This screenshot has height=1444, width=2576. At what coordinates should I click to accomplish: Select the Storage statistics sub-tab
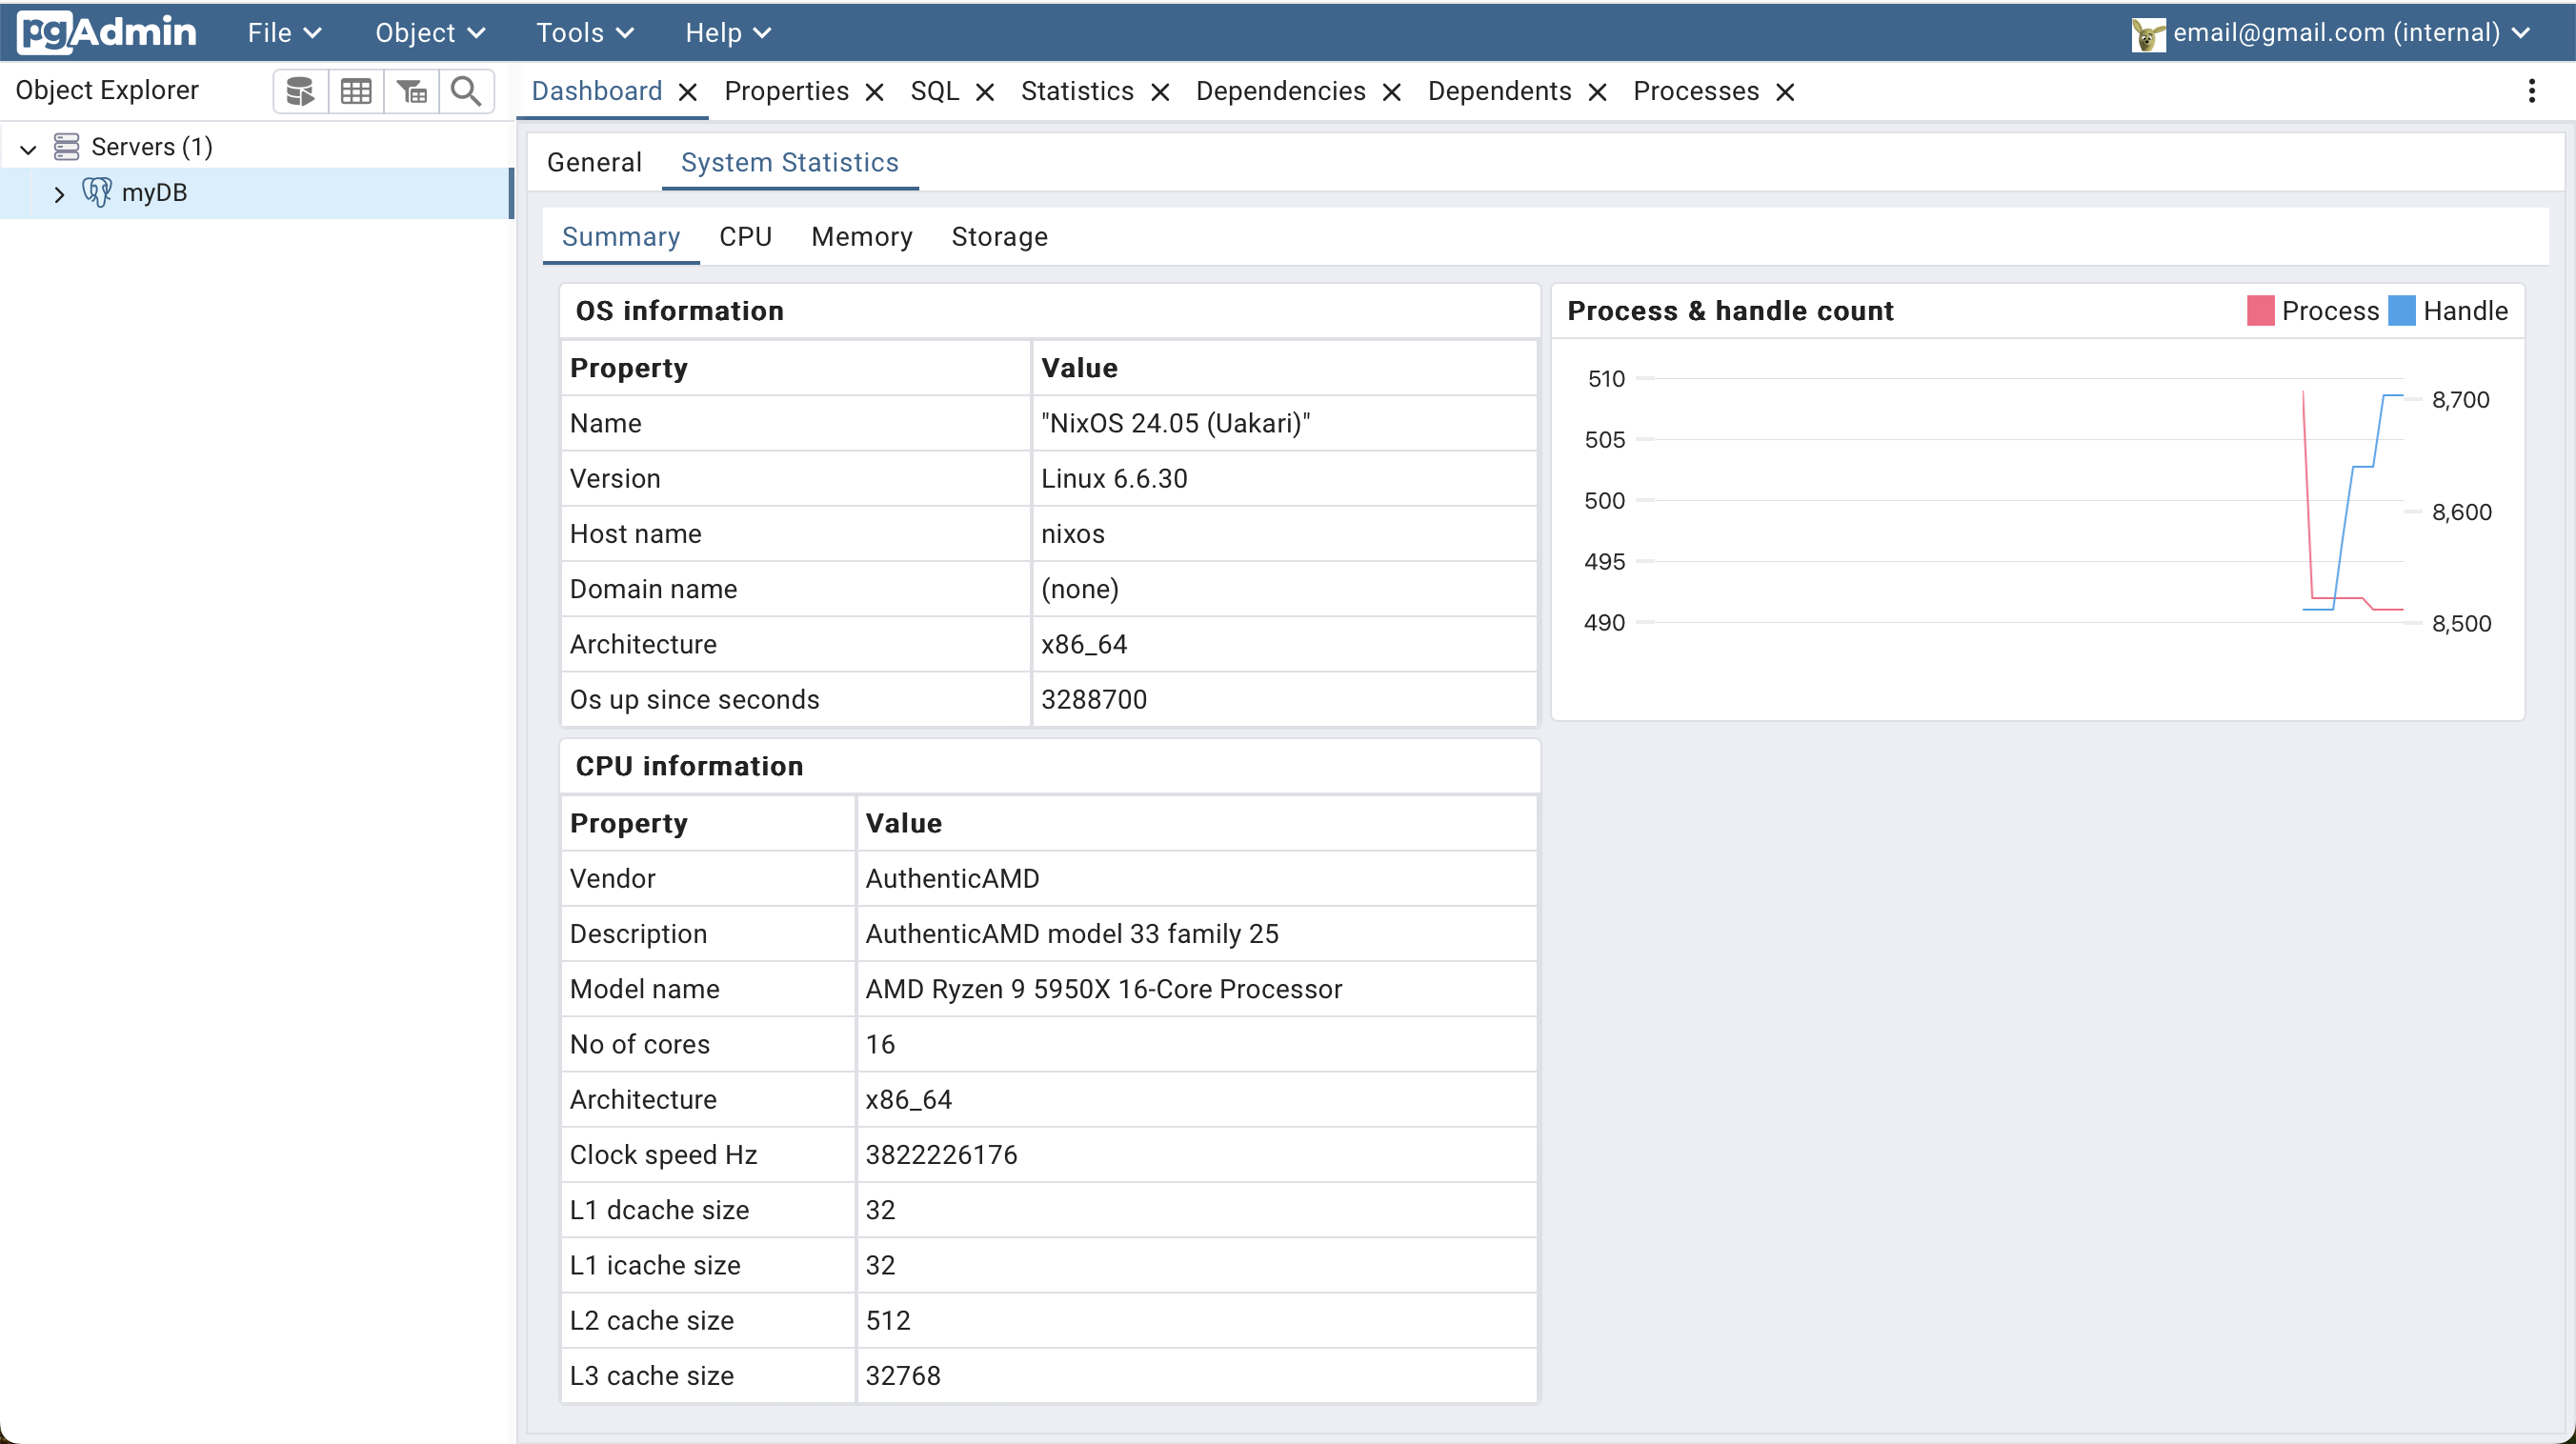[999, 237]
